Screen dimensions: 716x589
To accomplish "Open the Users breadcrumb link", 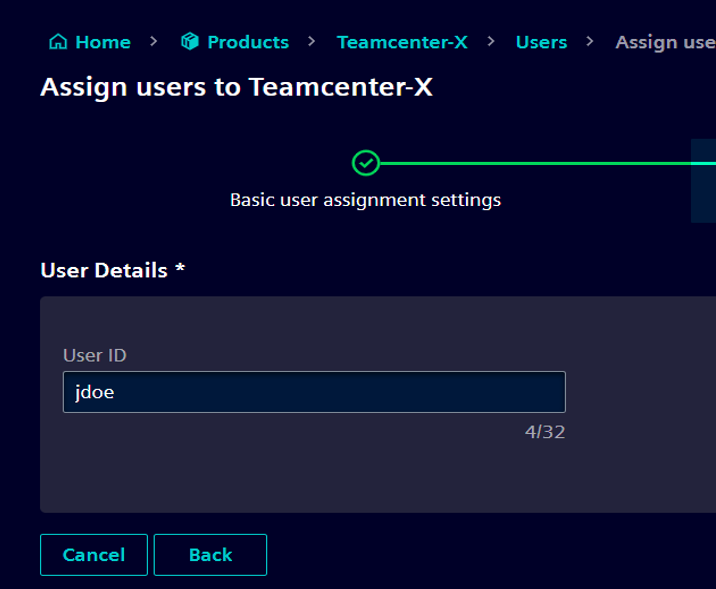I will (x=542, y=42).
